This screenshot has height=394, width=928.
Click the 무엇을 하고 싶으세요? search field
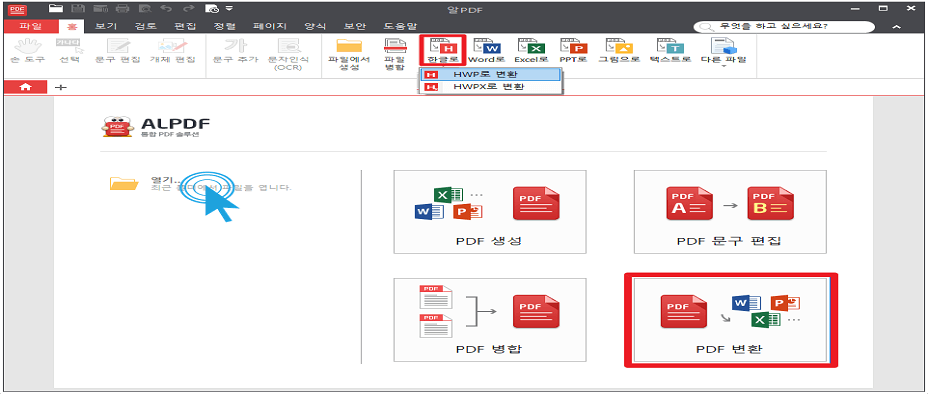coord(784,27)
